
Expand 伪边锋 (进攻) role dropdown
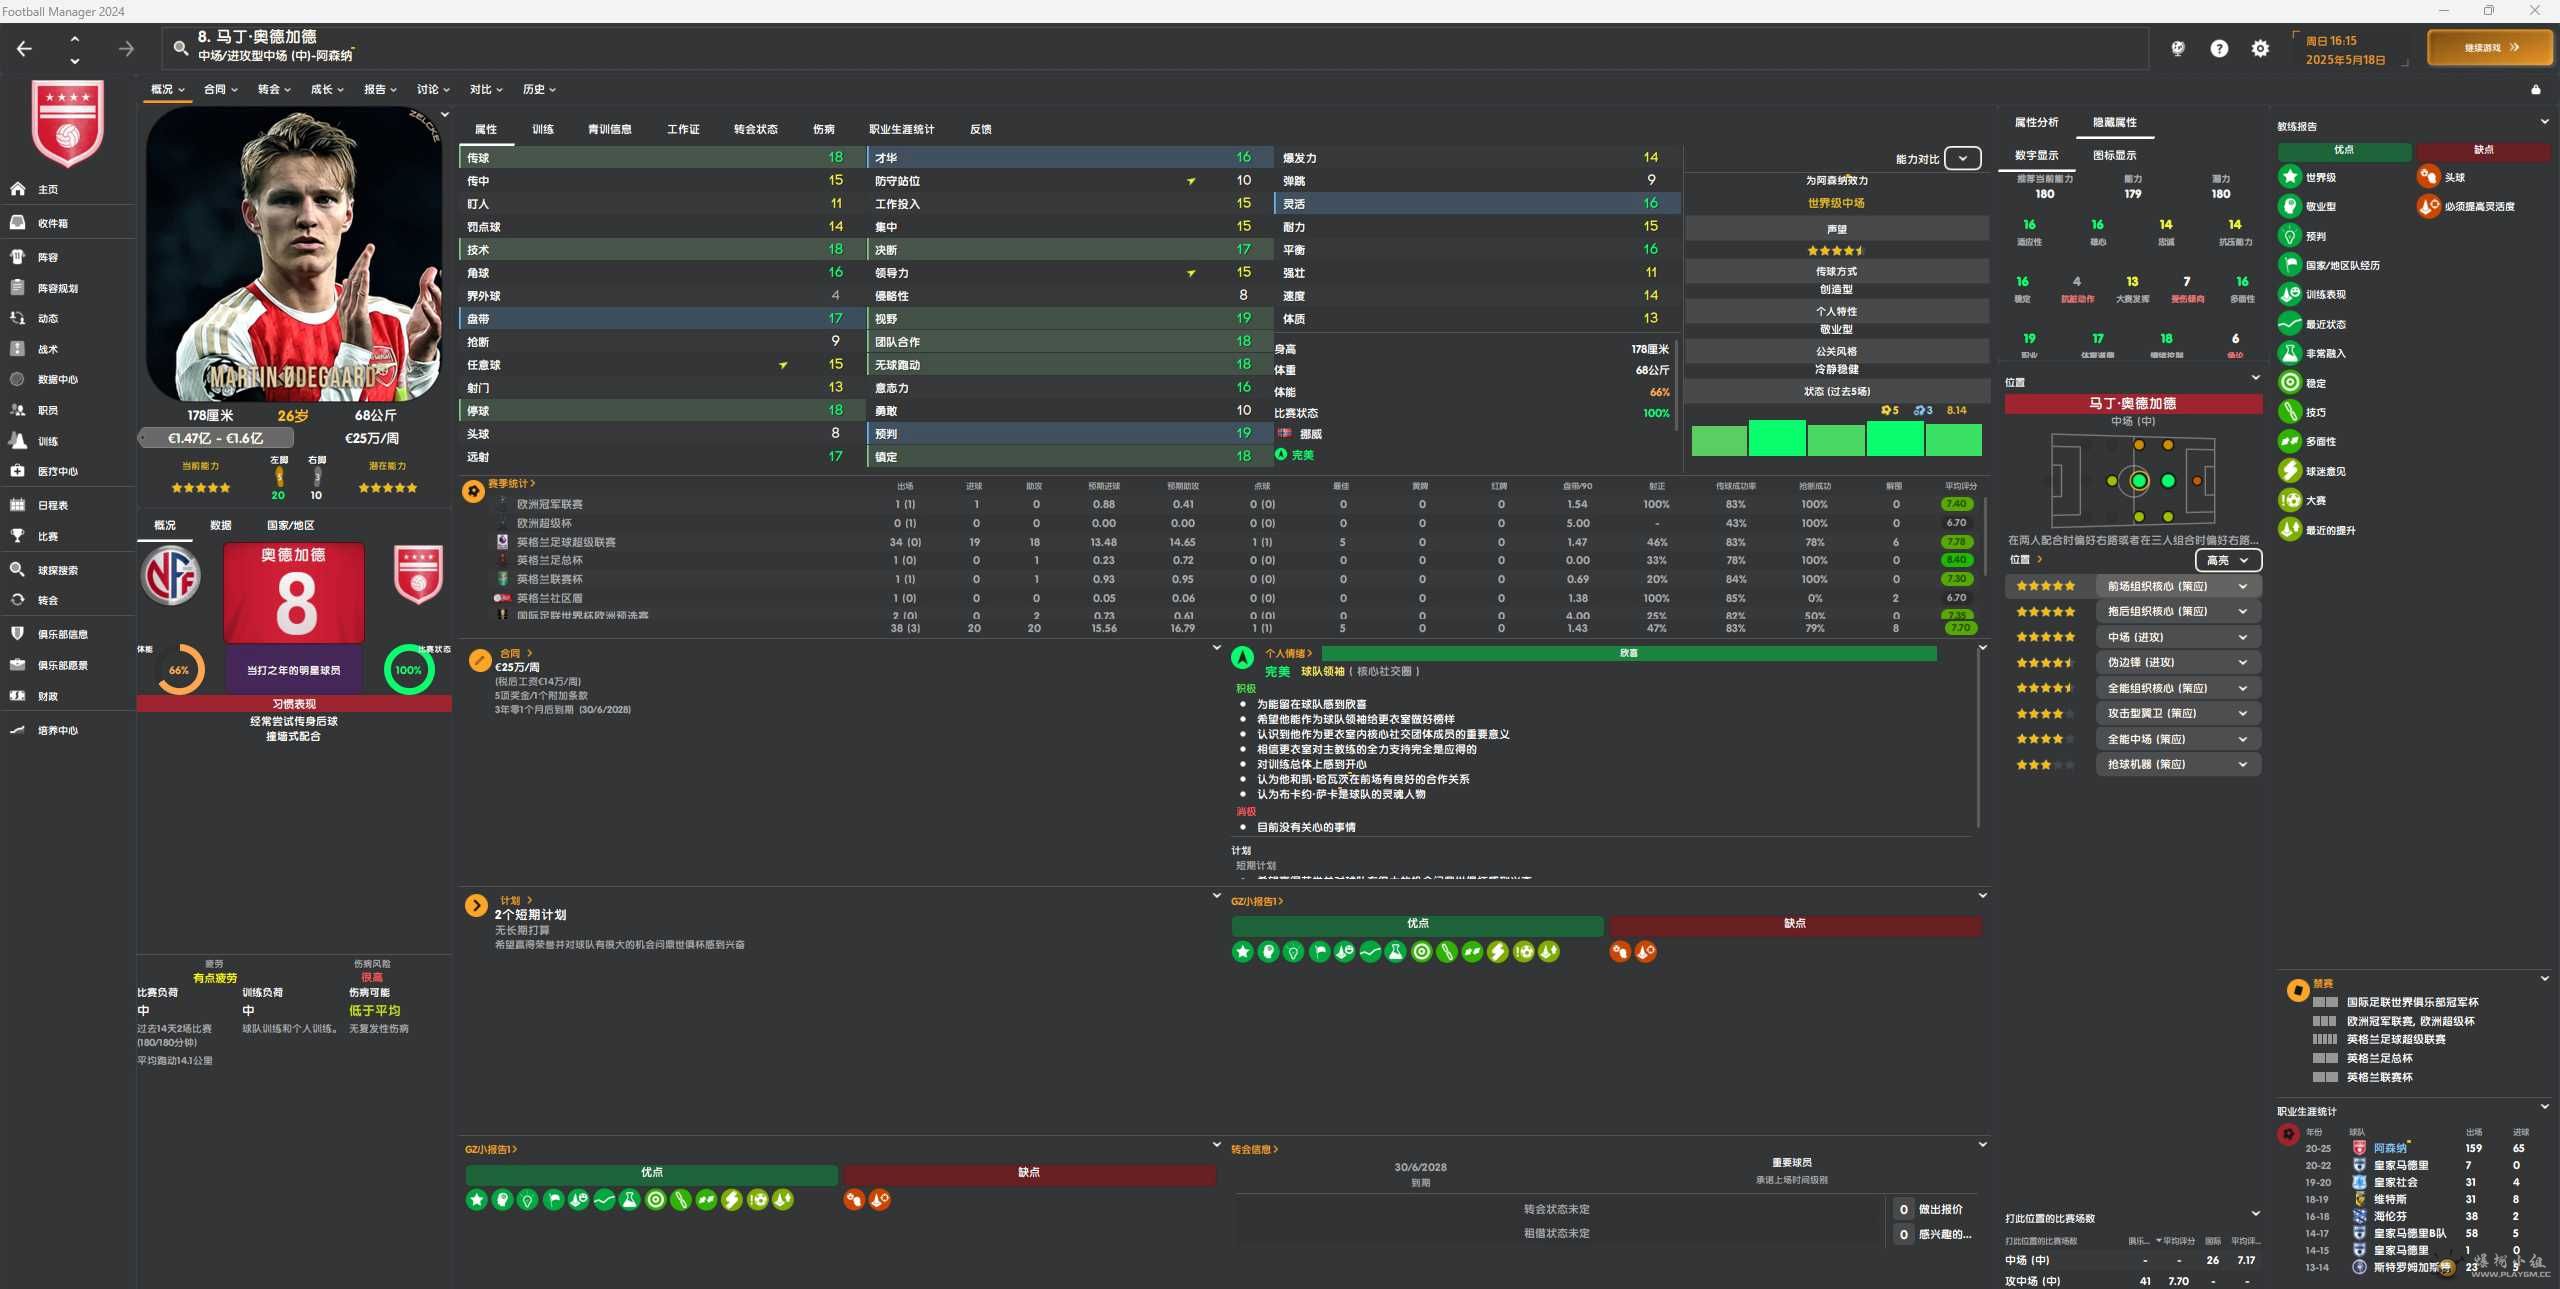[x=2177, y=663]
